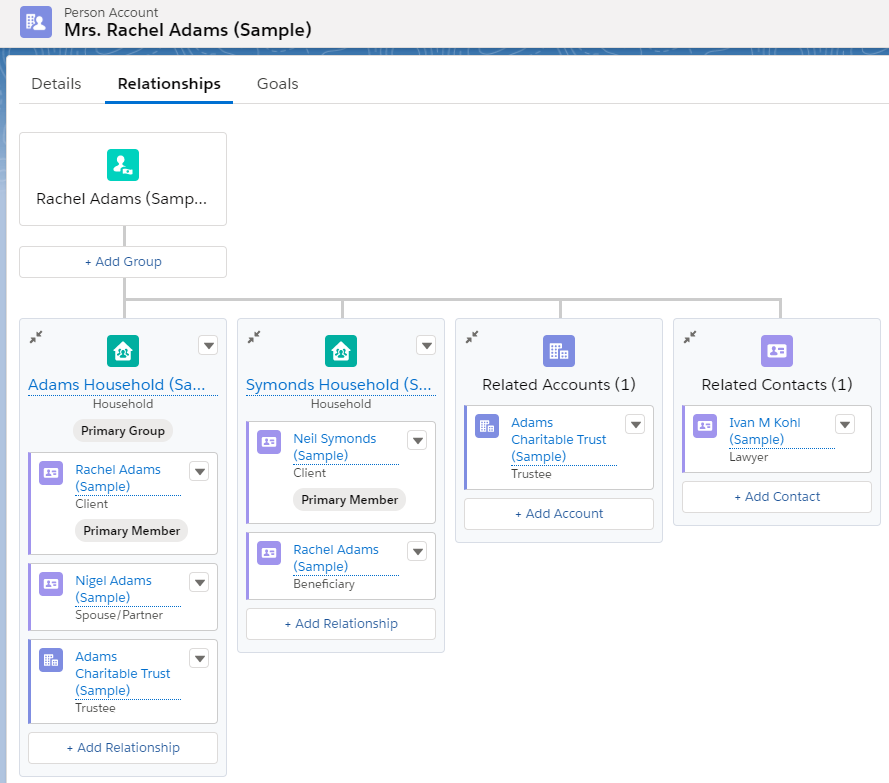Open Adams Household actions dropdown
889x783 pixels.
pos(208,345)
